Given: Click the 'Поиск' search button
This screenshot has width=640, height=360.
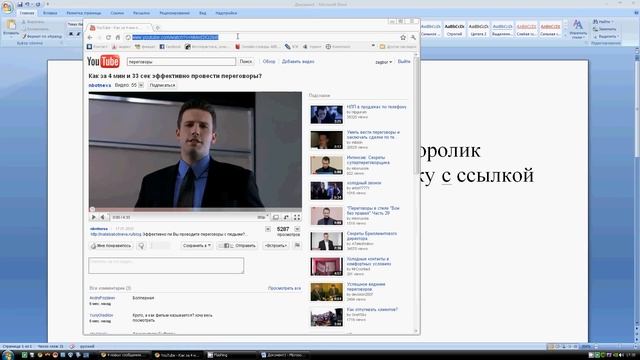Looking at the screenshot, I should coord(246,62).
